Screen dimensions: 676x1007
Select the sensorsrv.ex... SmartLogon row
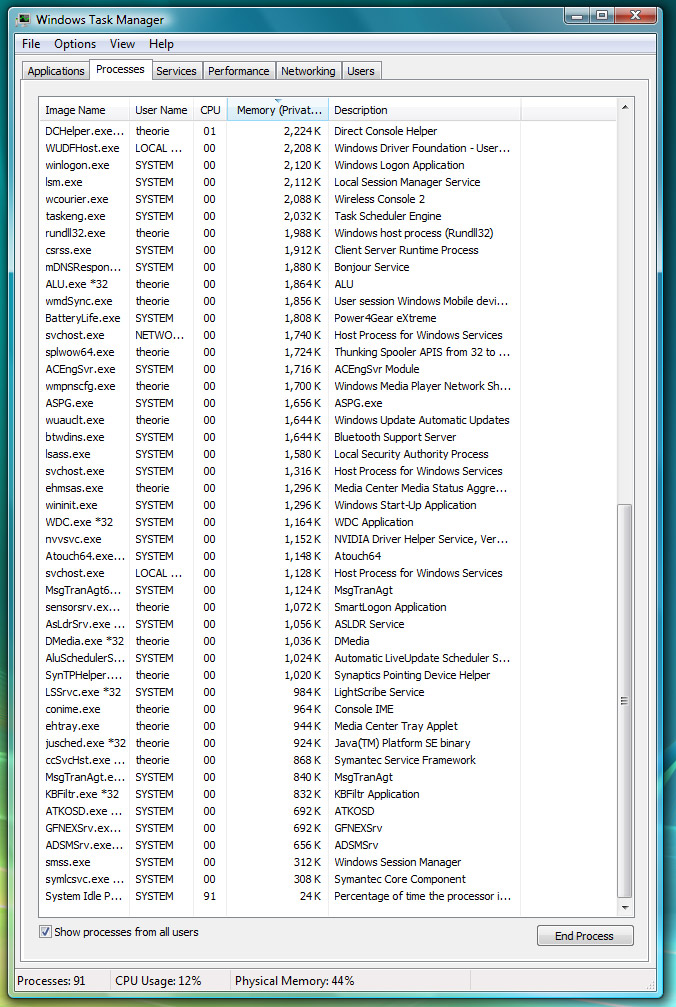(x=280, y=608)
